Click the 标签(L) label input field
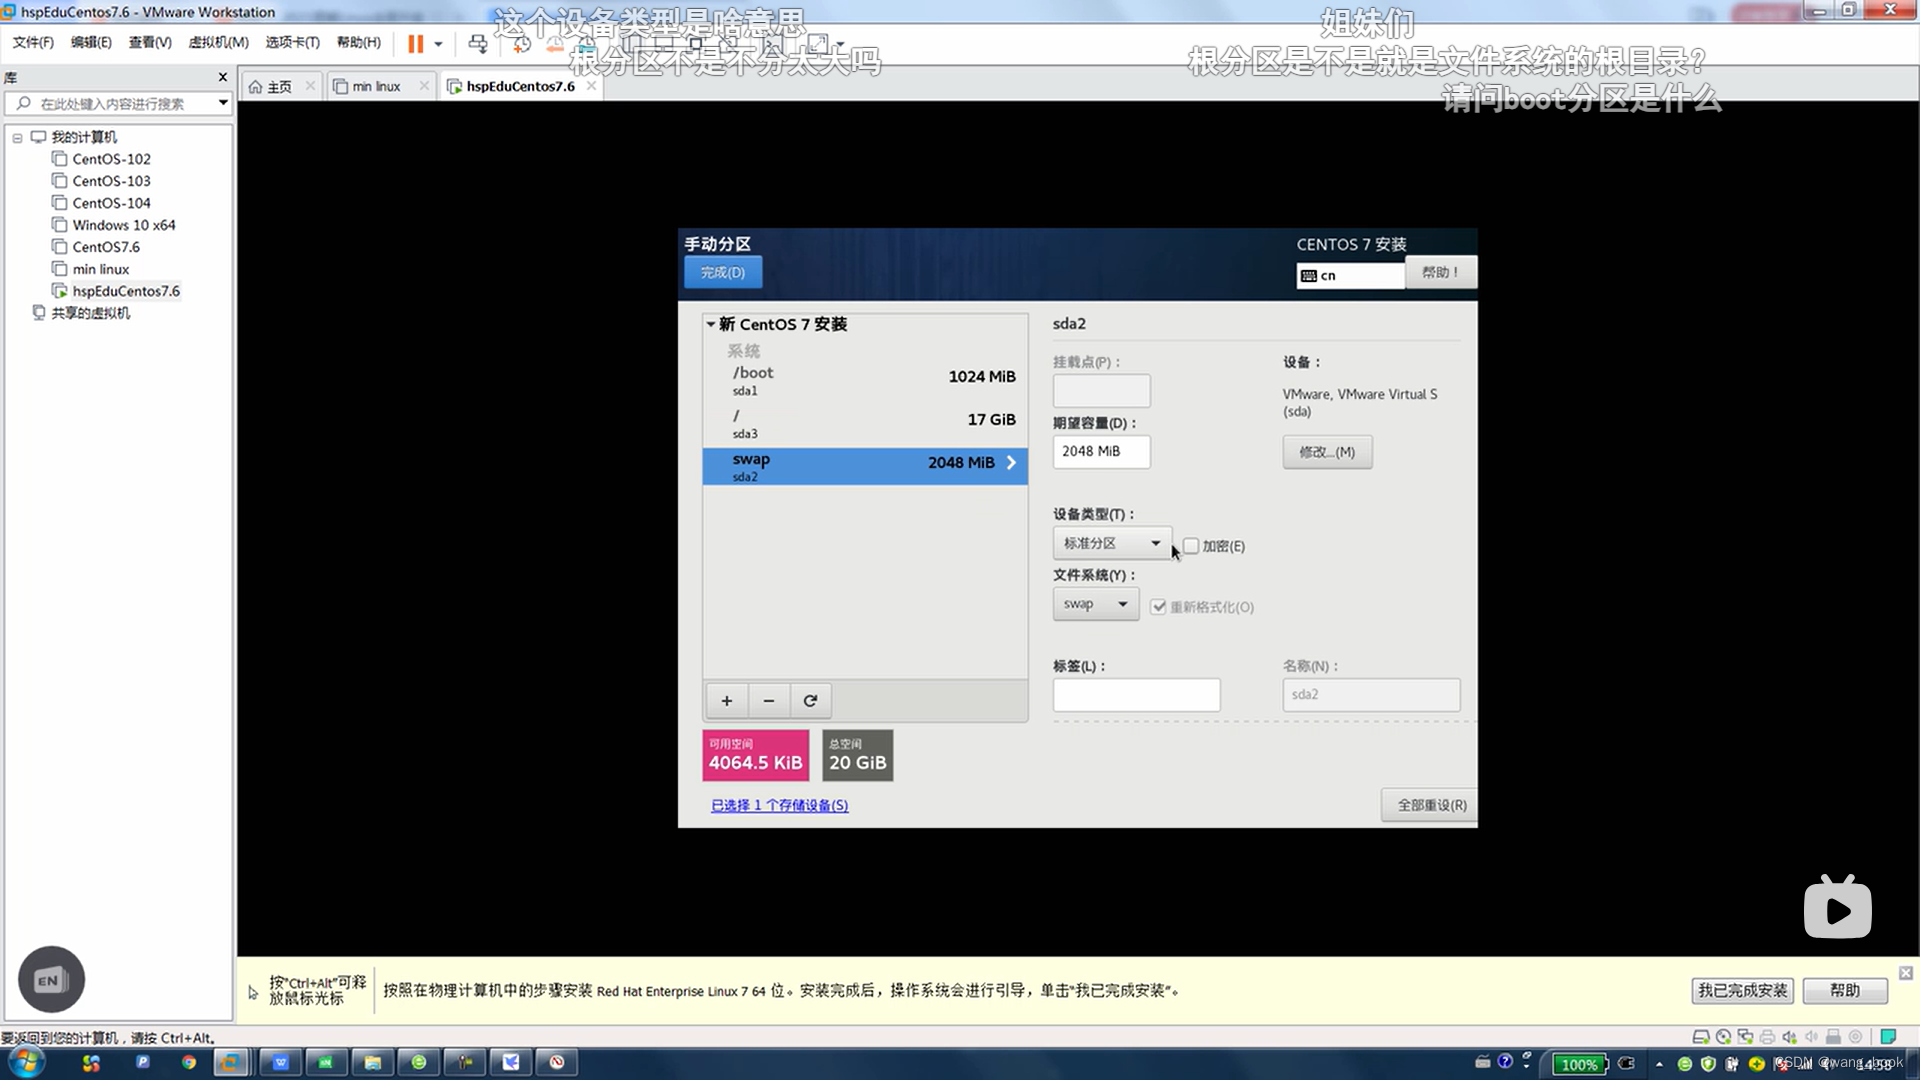1920x1080 pixels. click(x=1136, y=694)
